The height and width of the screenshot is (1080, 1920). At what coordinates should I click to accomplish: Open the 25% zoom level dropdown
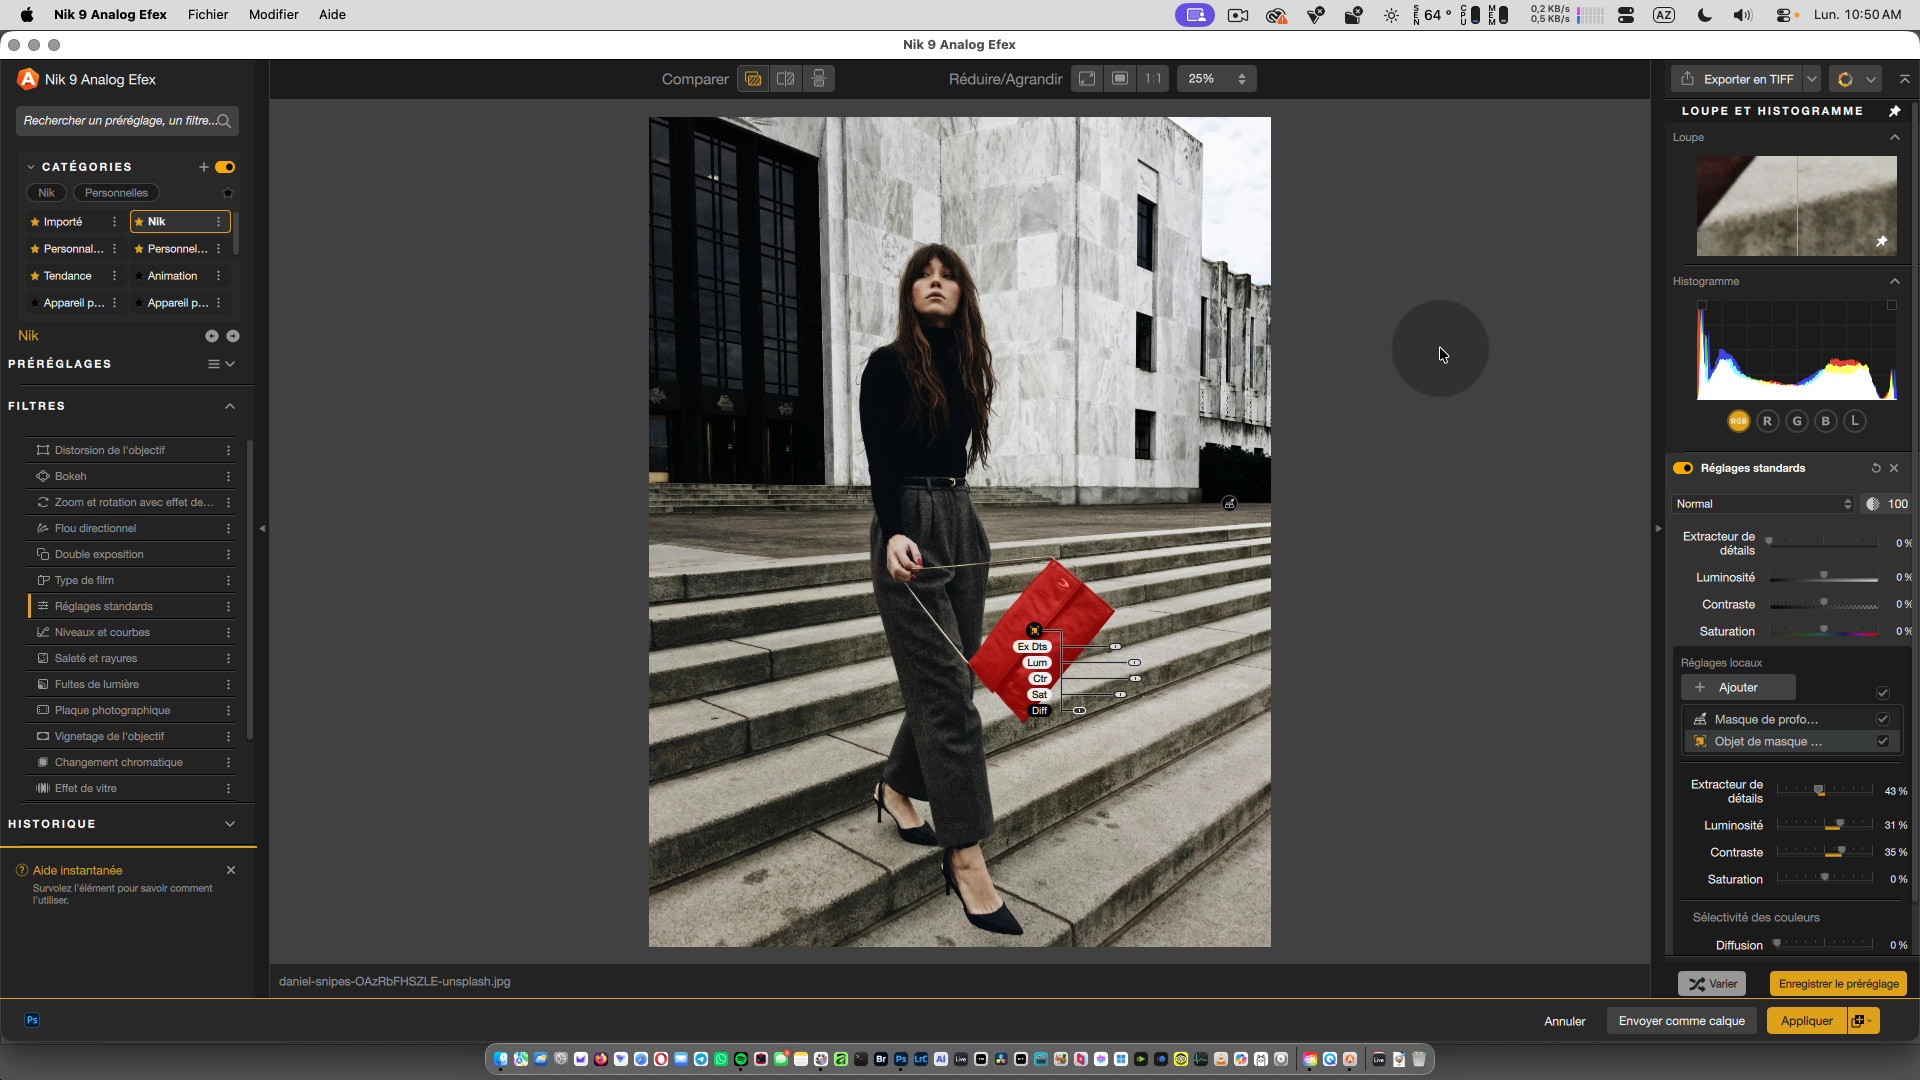(1217, 79)
